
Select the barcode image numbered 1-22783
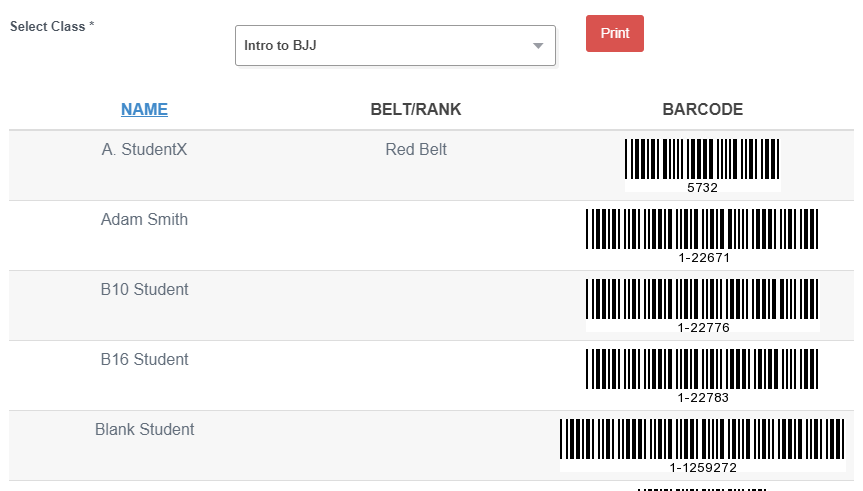pyautogui.click(x=702, y=375)
